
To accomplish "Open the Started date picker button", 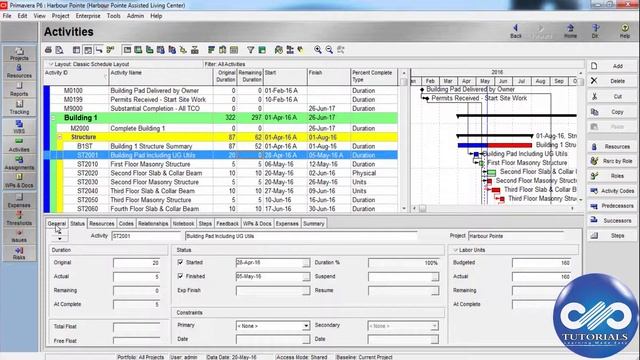I will 306,263.
